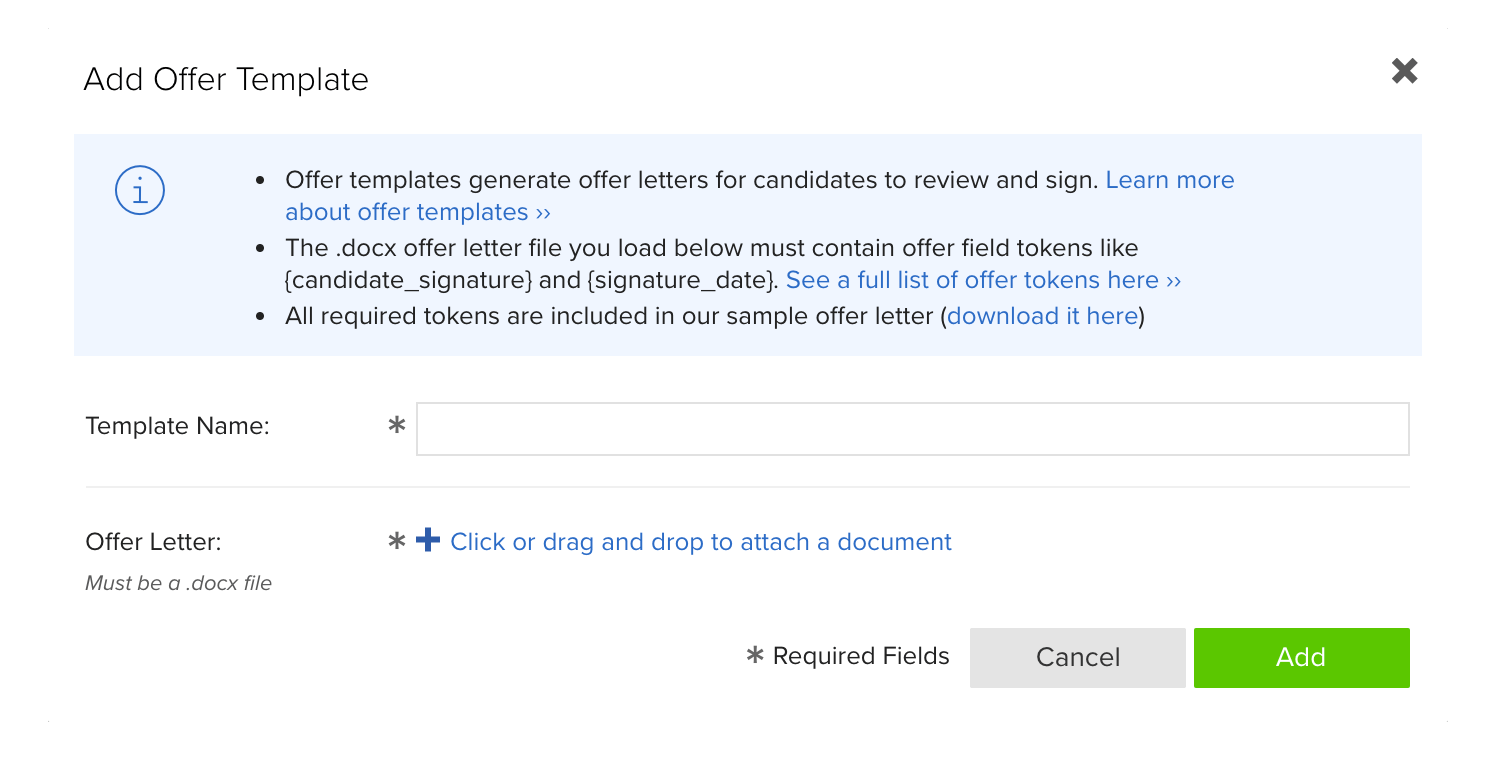1494x764 pixels.
Task: Click the download it here link
Action: pos(1042,316)
